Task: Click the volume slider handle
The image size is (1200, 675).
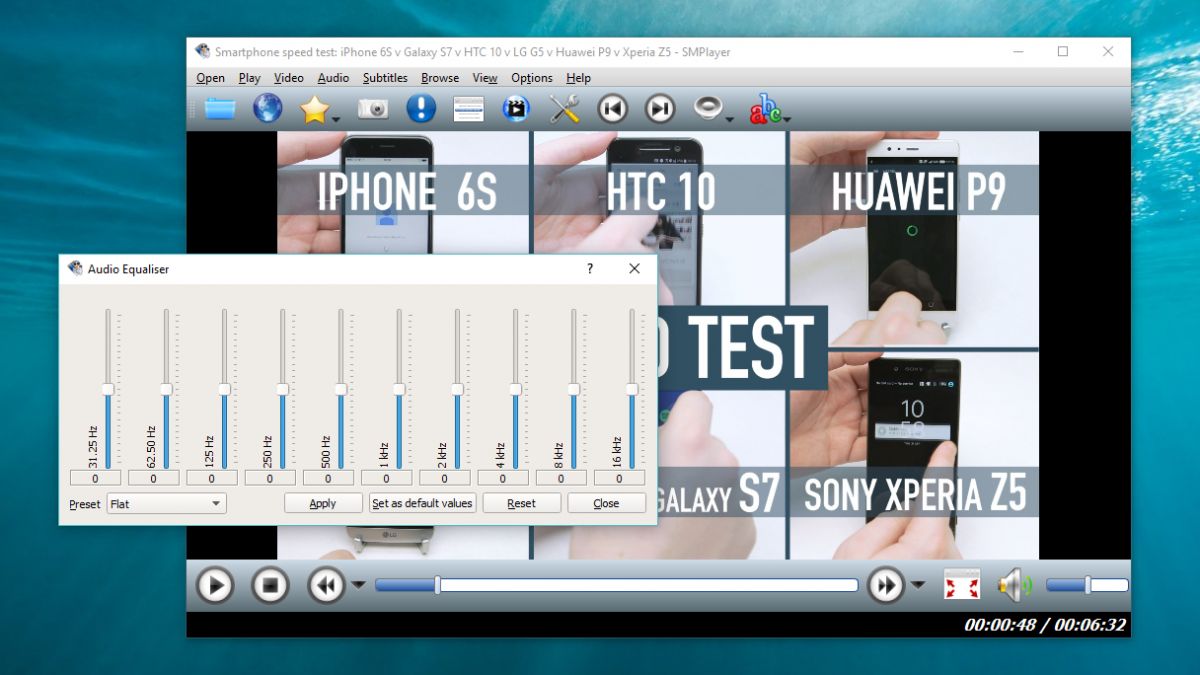Action: 1088,585
